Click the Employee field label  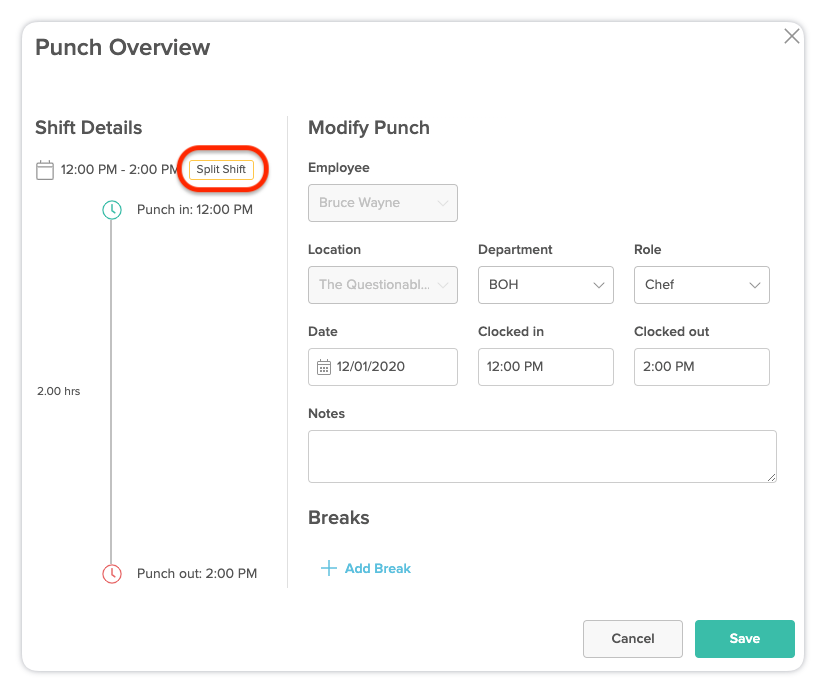click(x=339, y=167)
